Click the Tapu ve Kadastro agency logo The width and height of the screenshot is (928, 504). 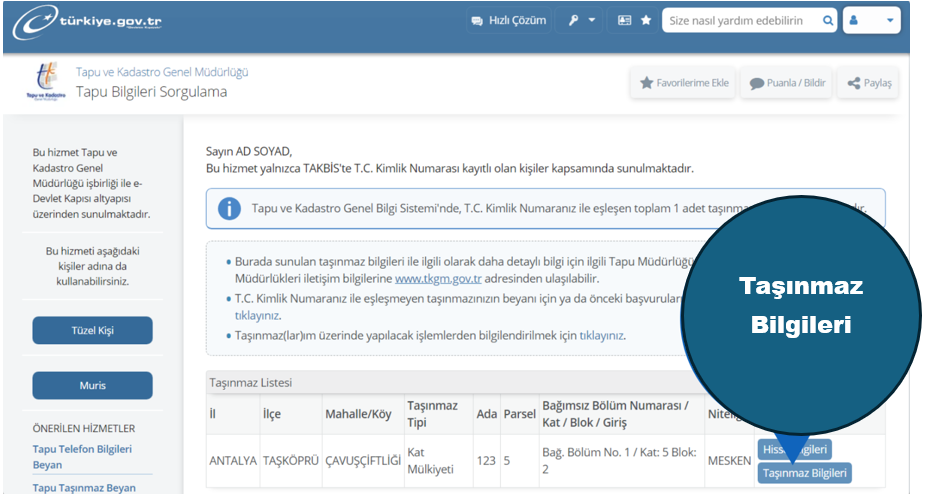click(x=43, y=82)
